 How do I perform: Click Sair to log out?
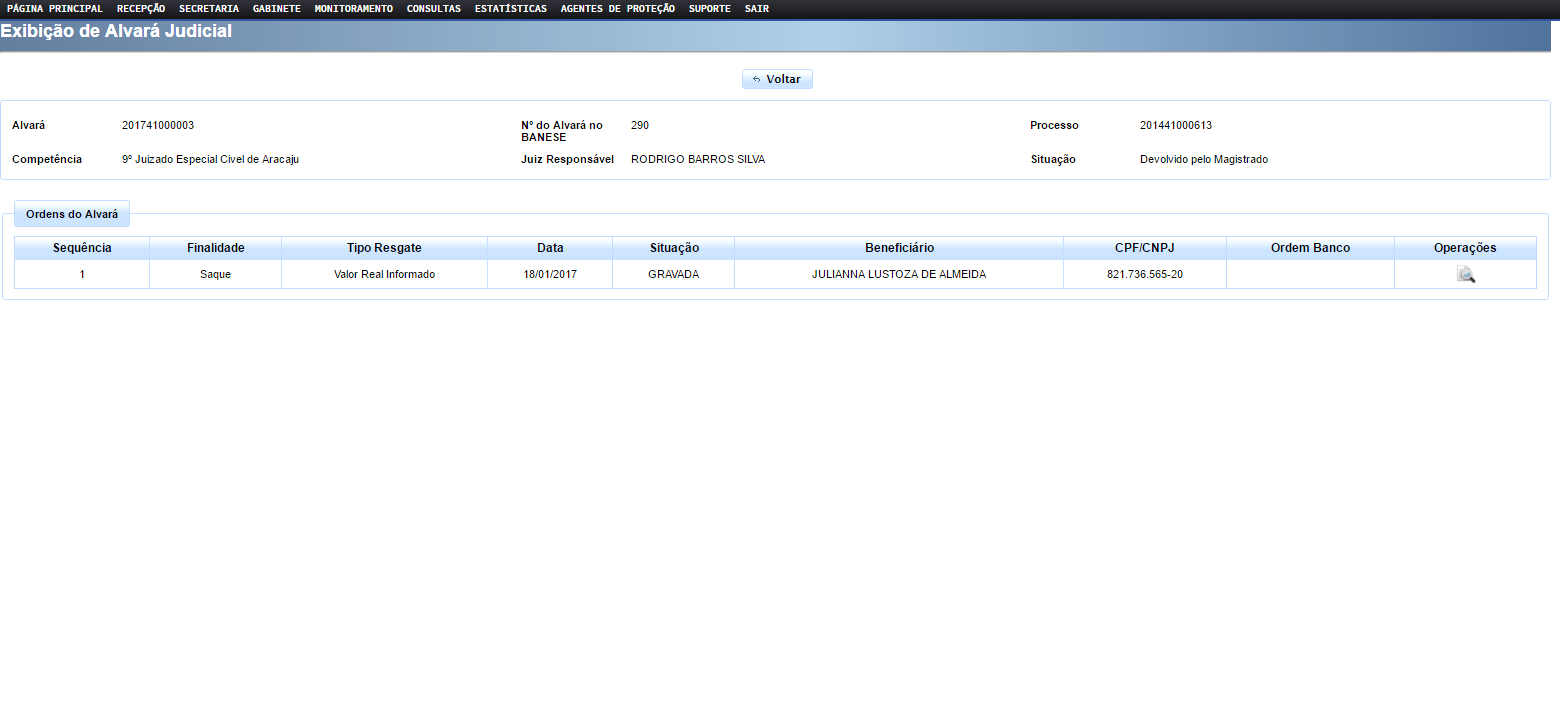point(757,9)
